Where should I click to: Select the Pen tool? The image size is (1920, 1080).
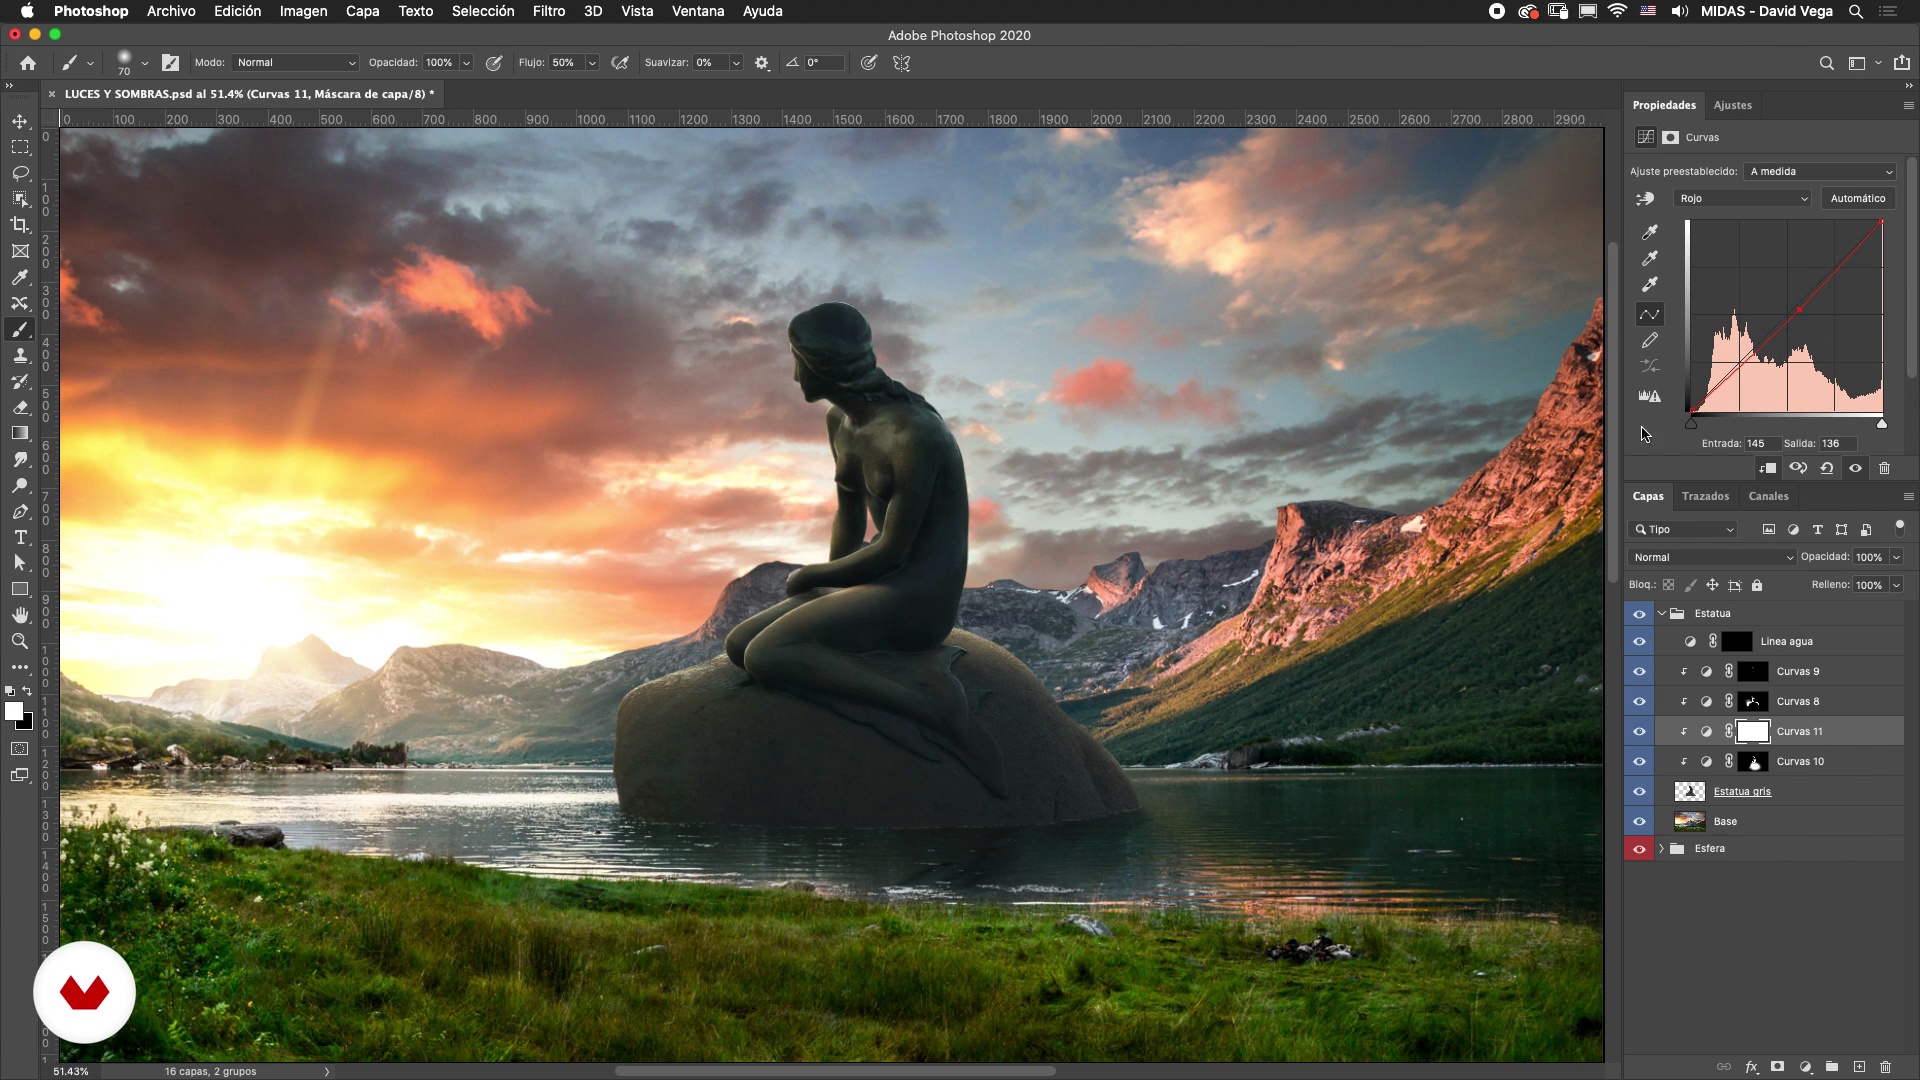pyautogui.click(x=20, y=511)
